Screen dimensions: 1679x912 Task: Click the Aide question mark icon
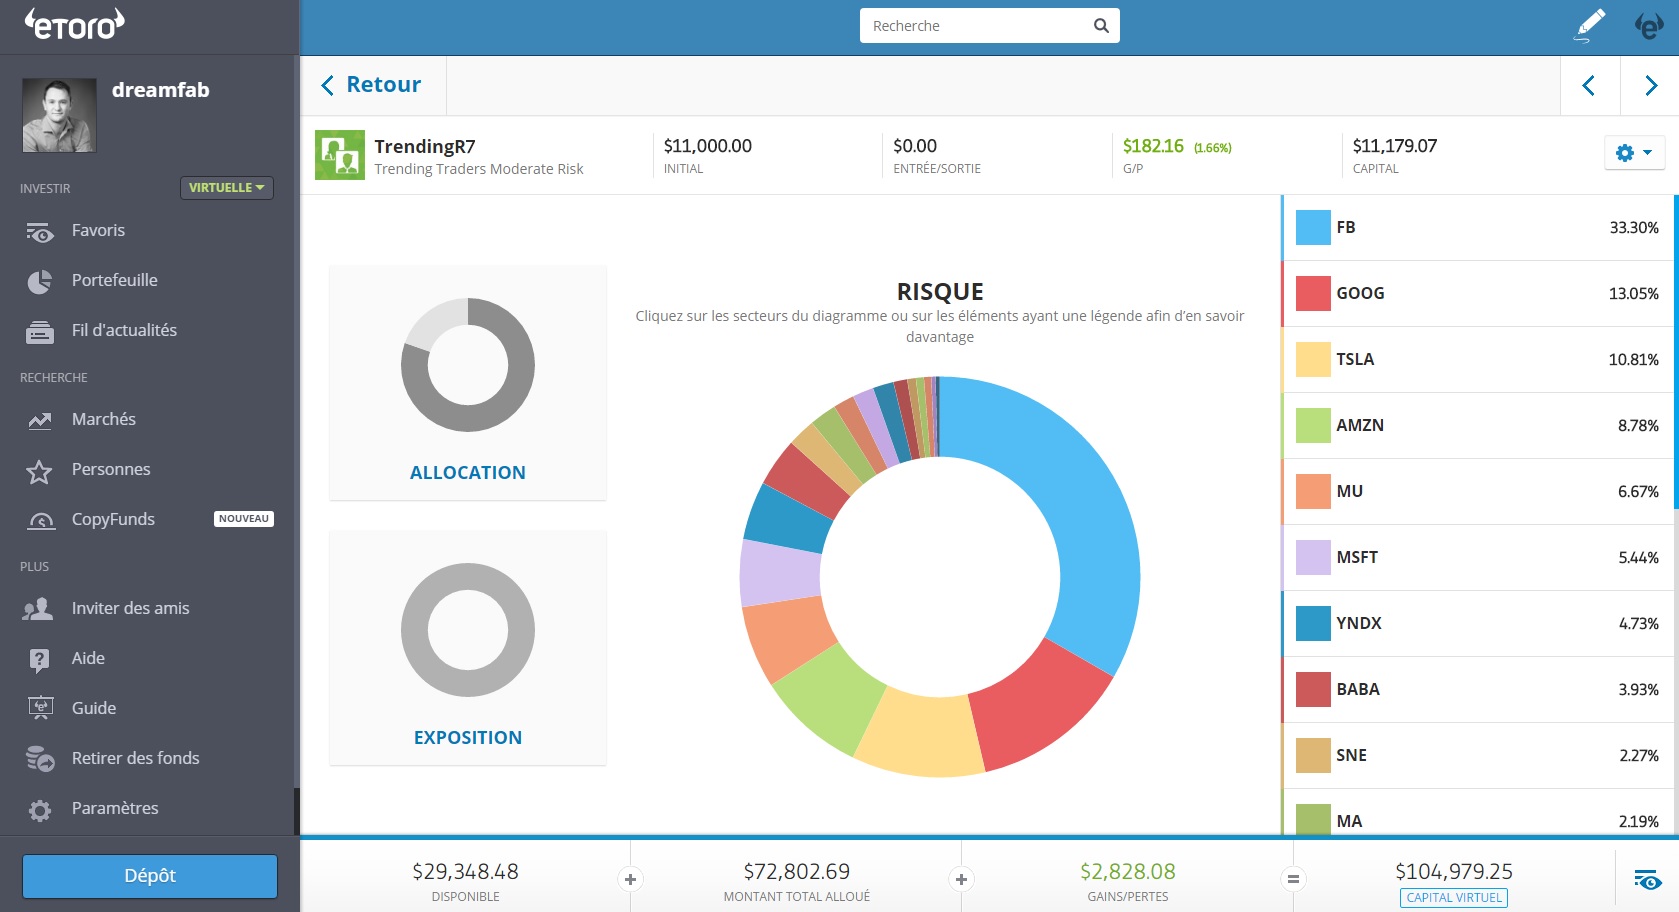pyautogui.click(x=39, y=660)
